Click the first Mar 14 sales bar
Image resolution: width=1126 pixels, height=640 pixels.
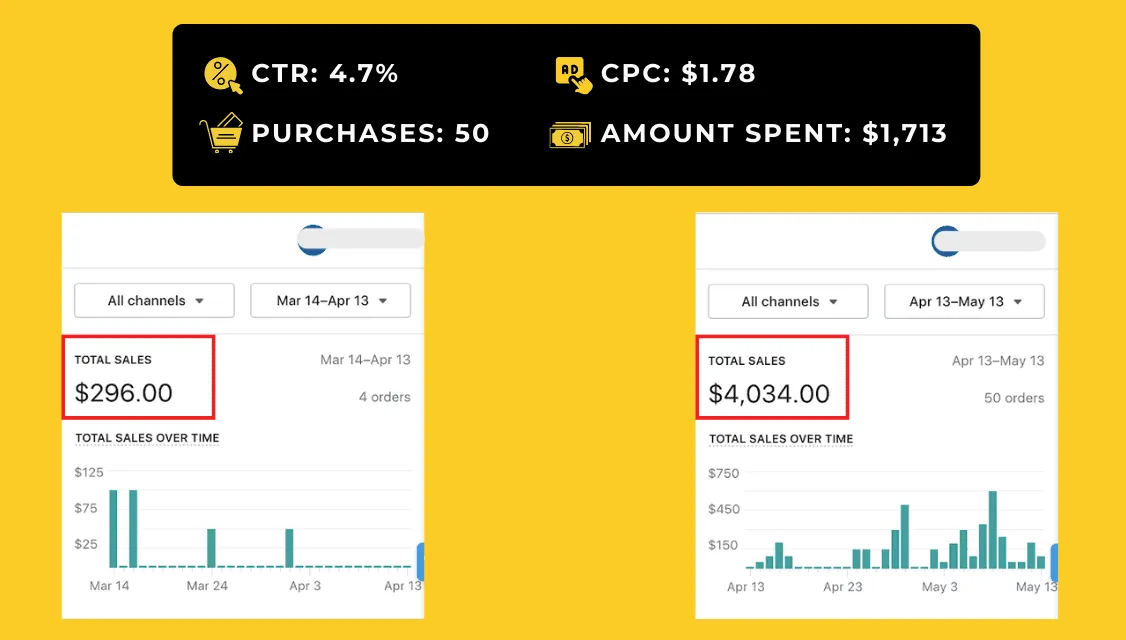tap(113, 529)
